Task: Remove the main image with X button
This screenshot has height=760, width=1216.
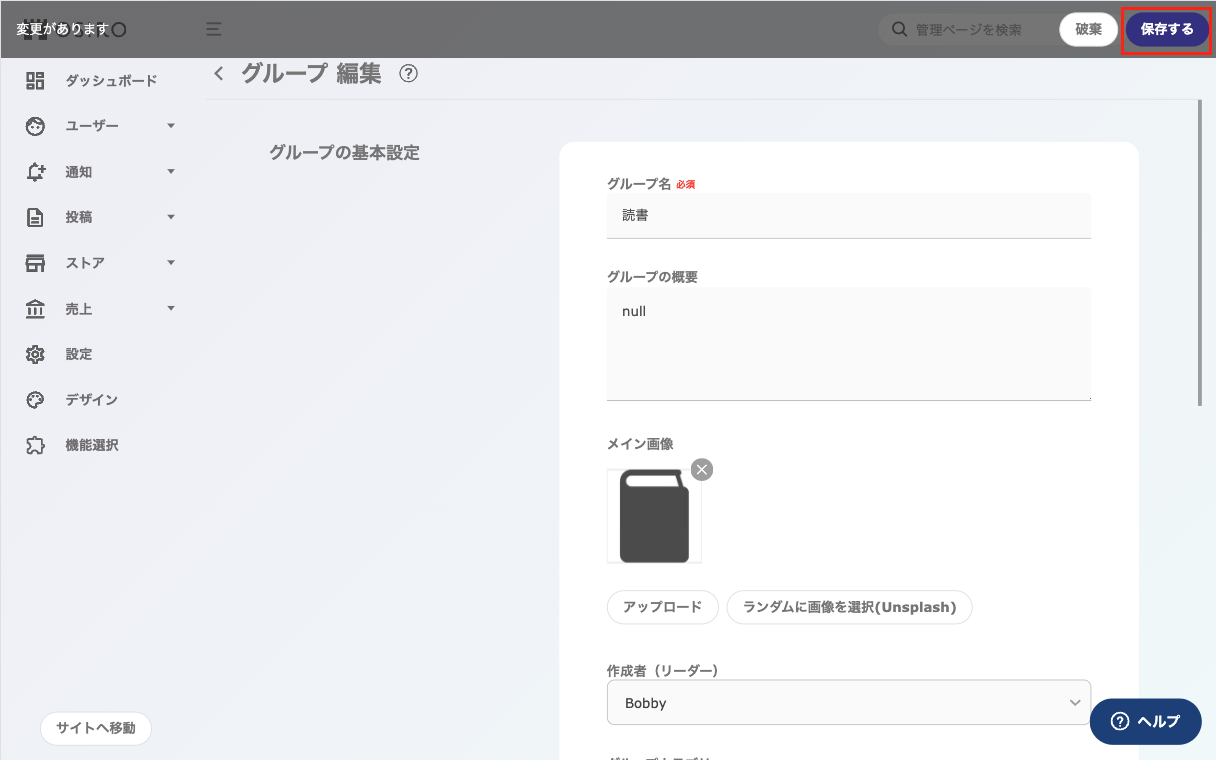Action: 702,470
